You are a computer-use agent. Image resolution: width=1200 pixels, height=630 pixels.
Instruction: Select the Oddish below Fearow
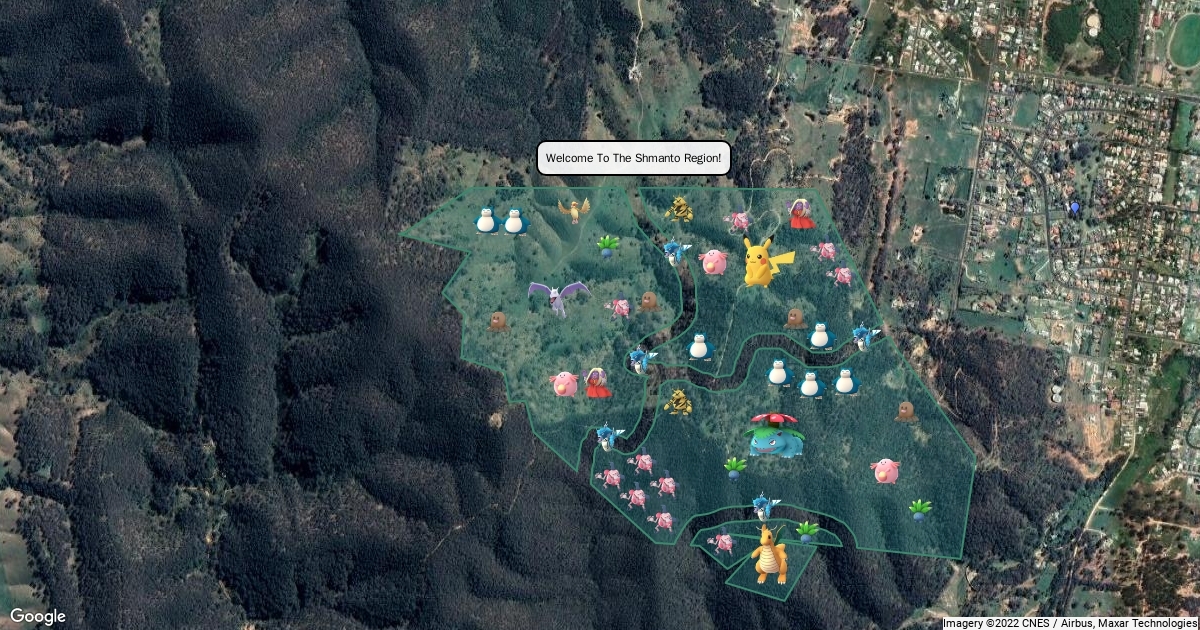tap(608, 246)
